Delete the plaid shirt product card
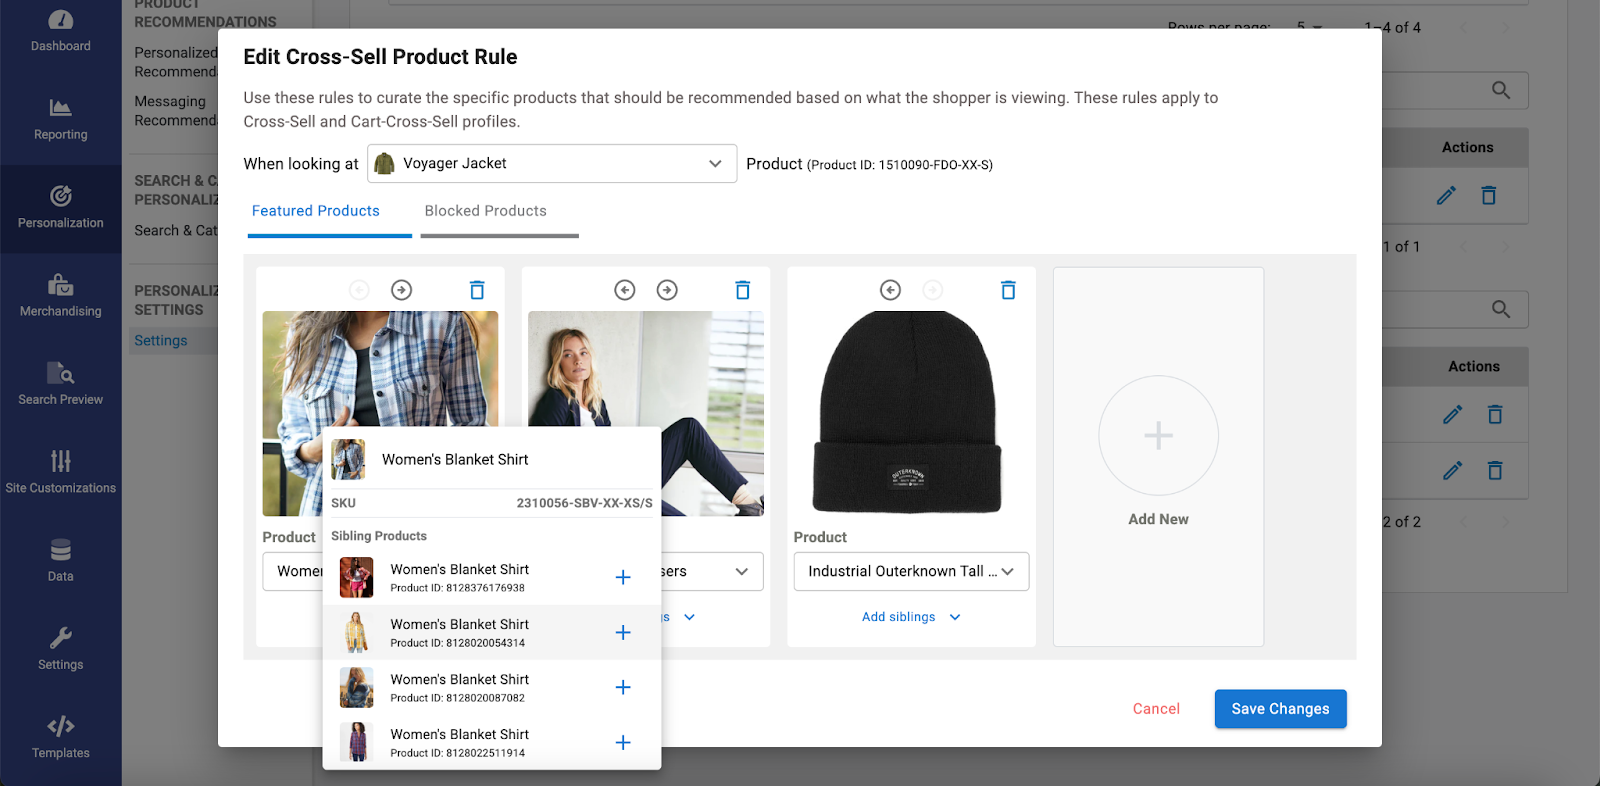 coord(477,290)
